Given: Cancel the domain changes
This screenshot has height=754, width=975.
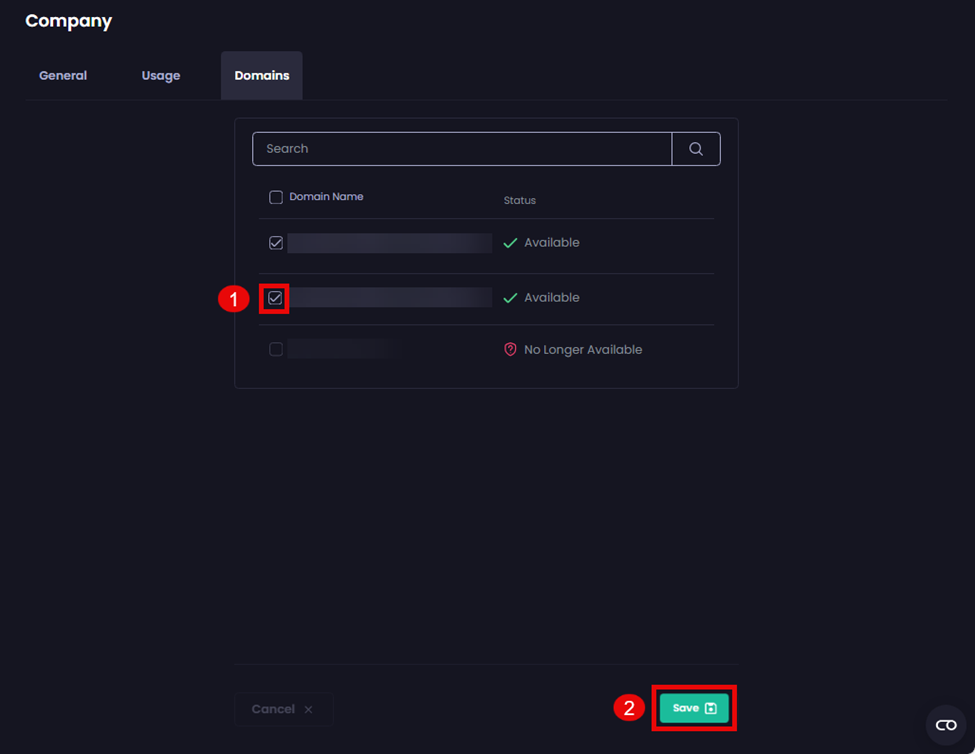Looking at the screenshot, I should tap(283, 709).
